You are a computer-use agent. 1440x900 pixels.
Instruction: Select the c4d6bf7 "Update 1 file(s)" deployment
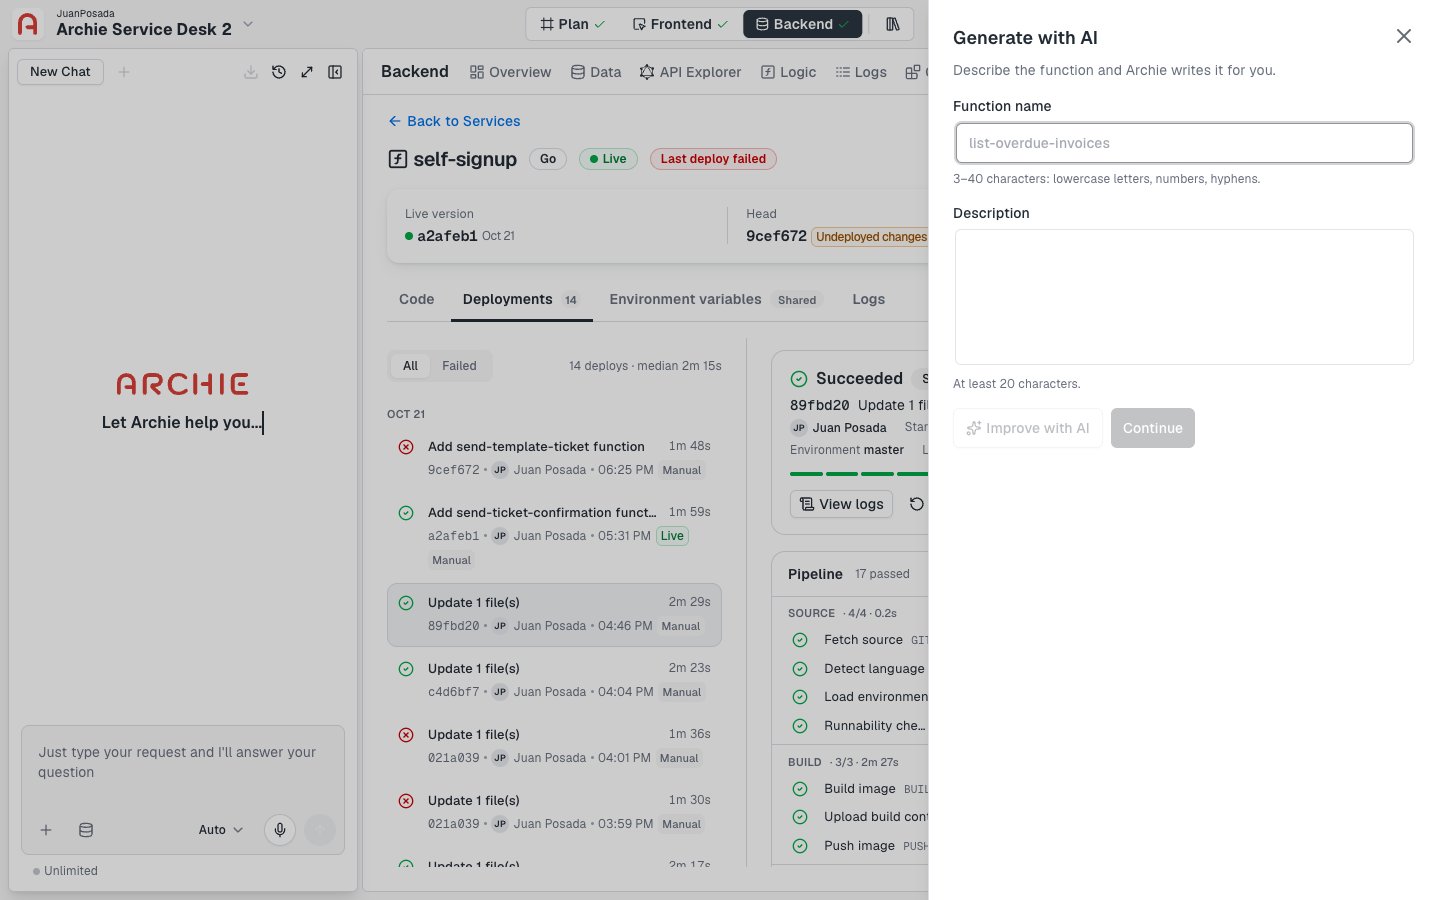(555, 680)
